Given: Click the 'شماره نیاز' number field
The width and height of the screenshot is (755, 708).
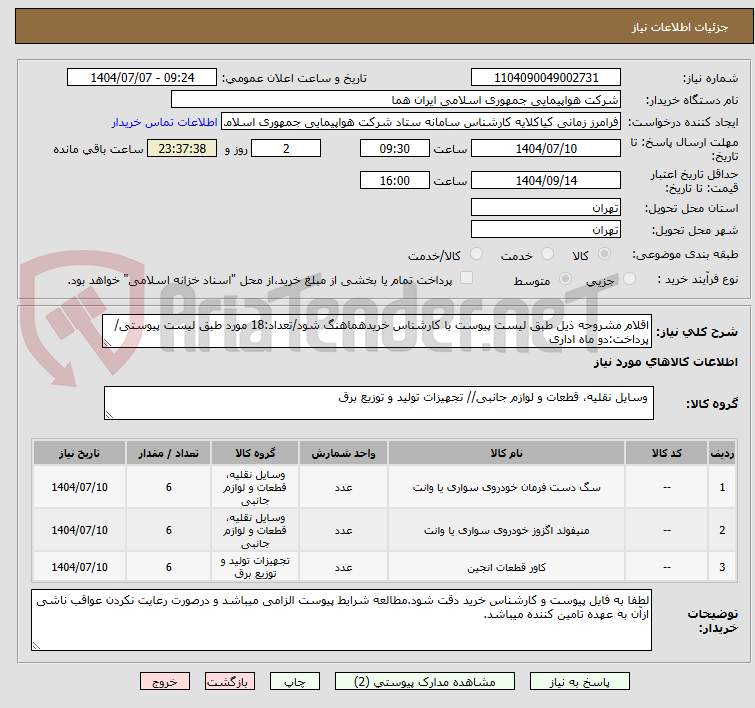Looking at the screenshot, I should (546, 78).
